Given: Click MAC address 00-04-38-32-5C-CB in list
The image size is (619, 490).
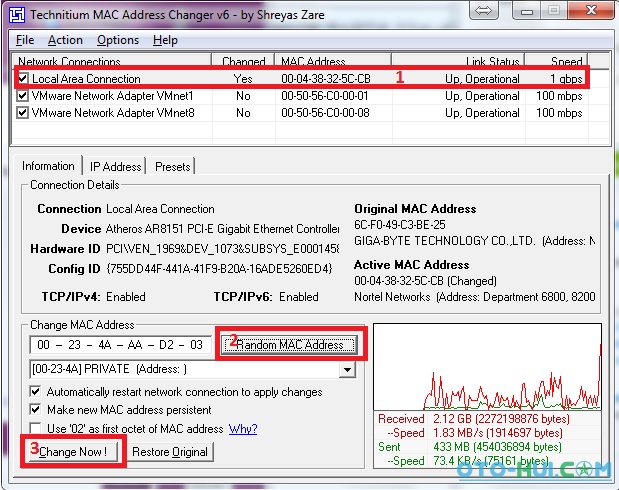Looking at the screenshot, I should pos(326,79).
